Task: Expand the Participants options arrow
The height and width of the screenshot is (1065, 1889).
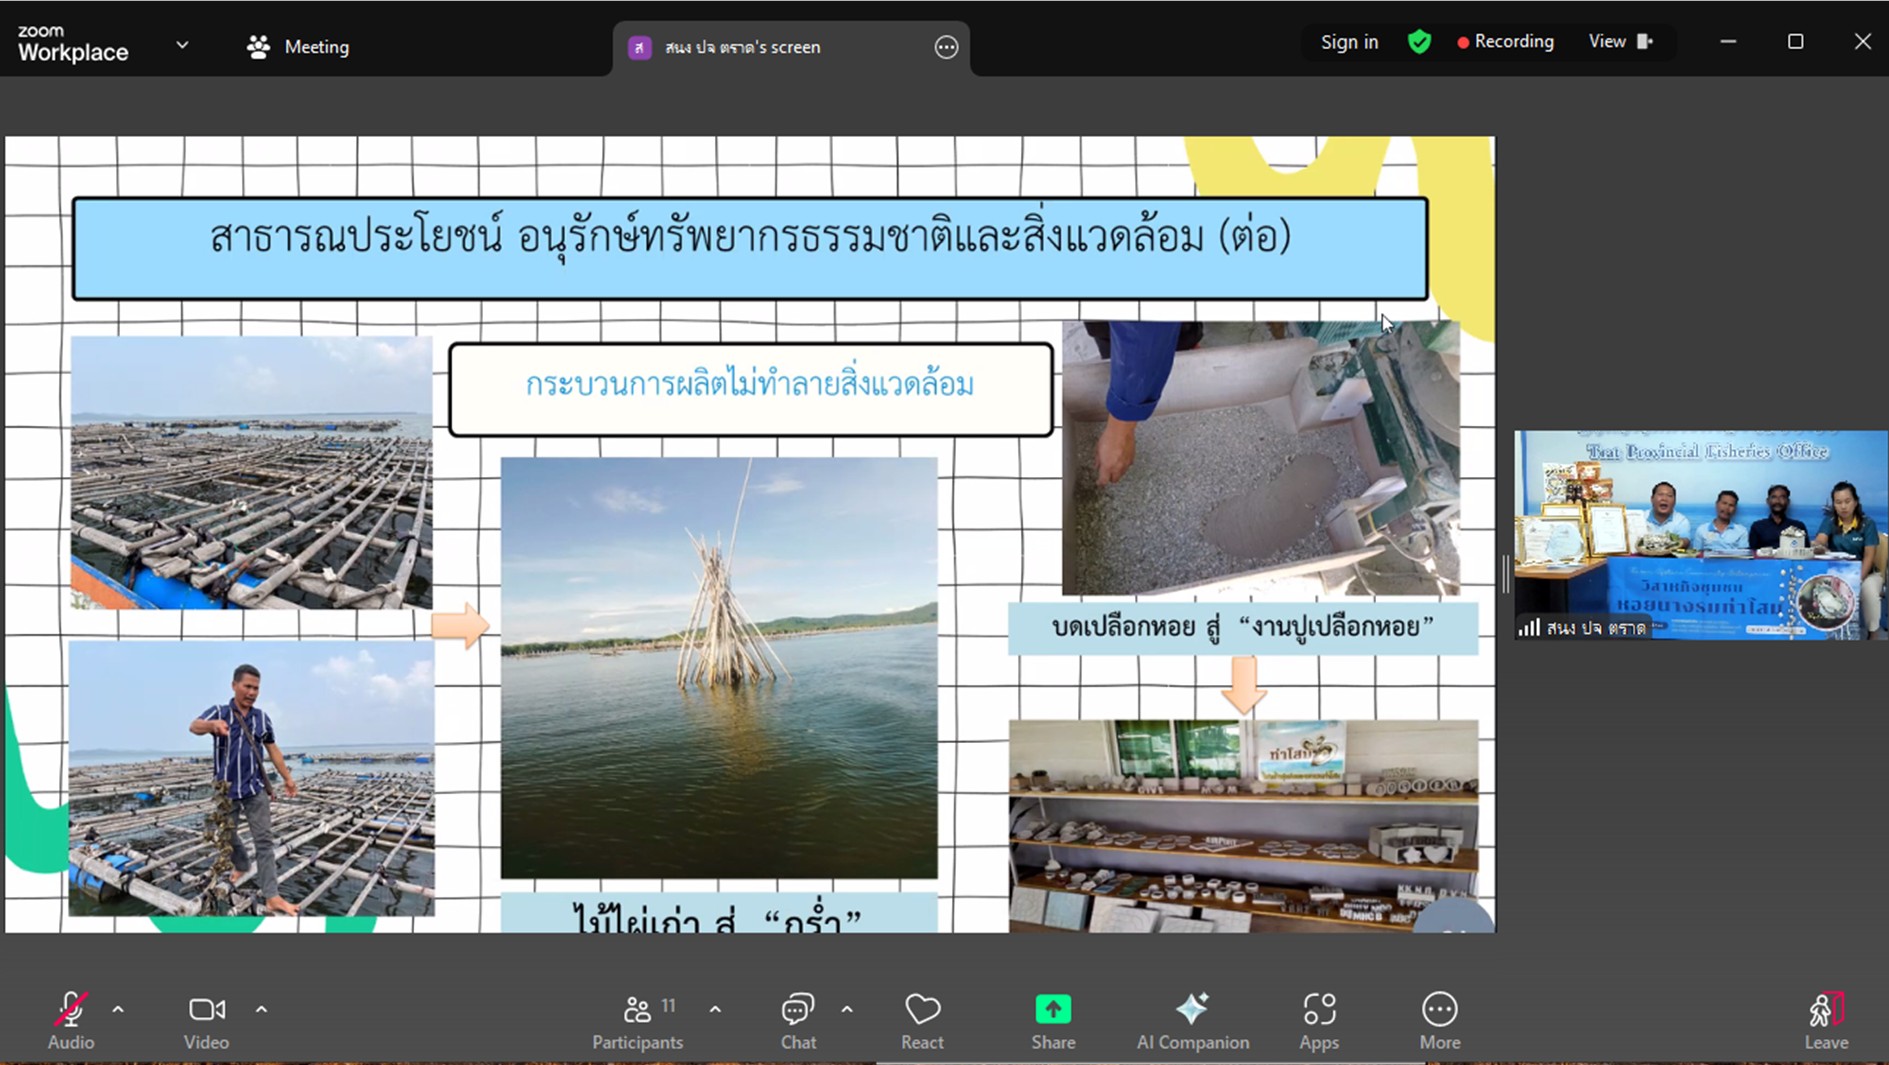Action: pyautogui.click(x=715, y=1010)
